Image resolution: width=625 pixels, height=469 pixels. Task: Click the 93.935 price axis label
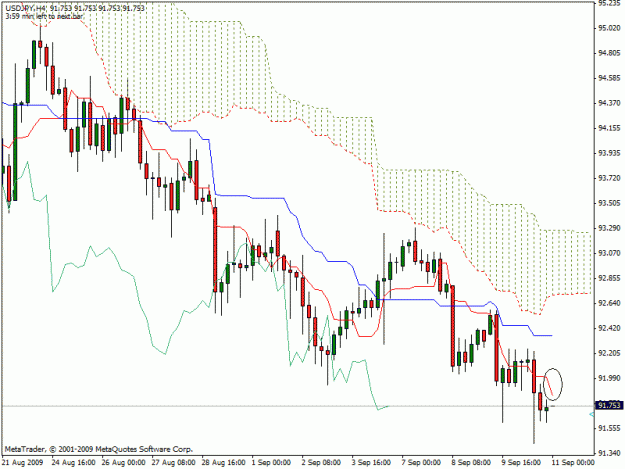609,153
